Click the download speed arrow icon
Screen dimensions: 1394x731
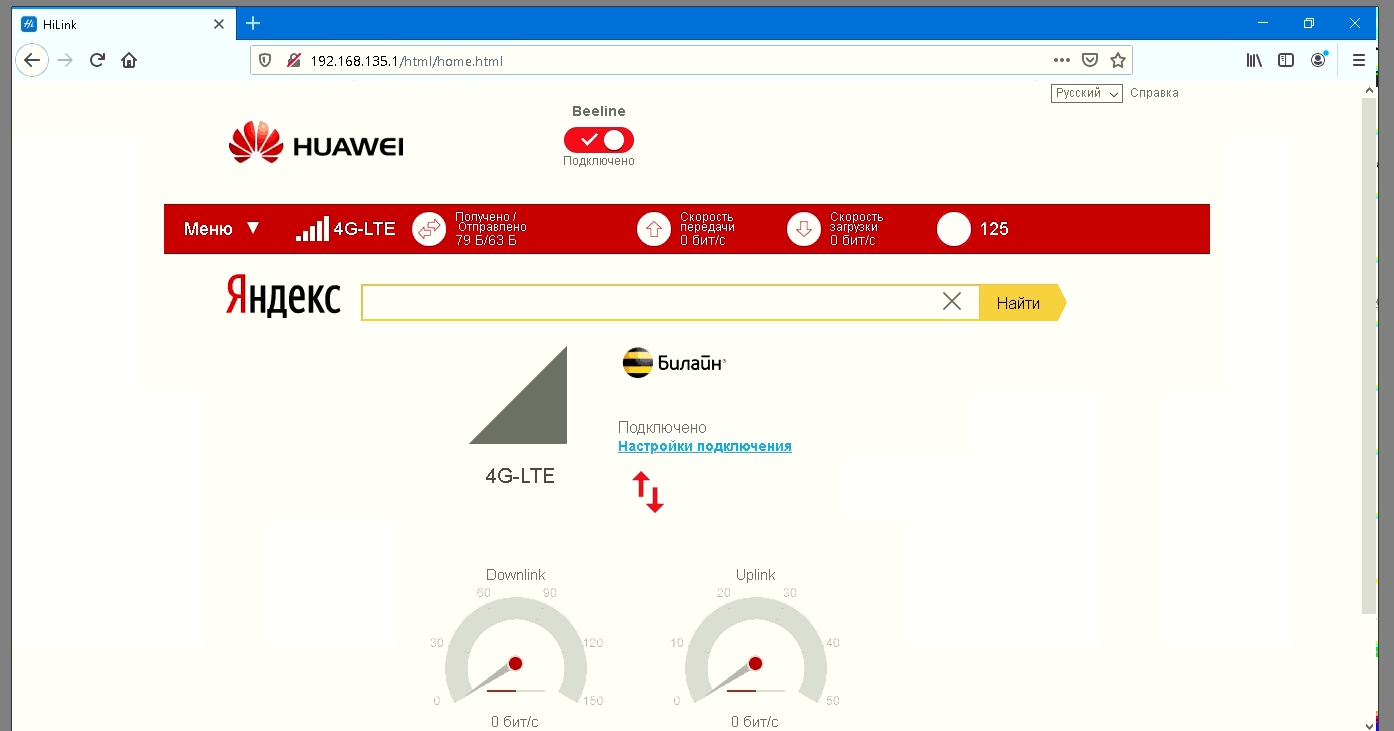(x=804, y=229)
